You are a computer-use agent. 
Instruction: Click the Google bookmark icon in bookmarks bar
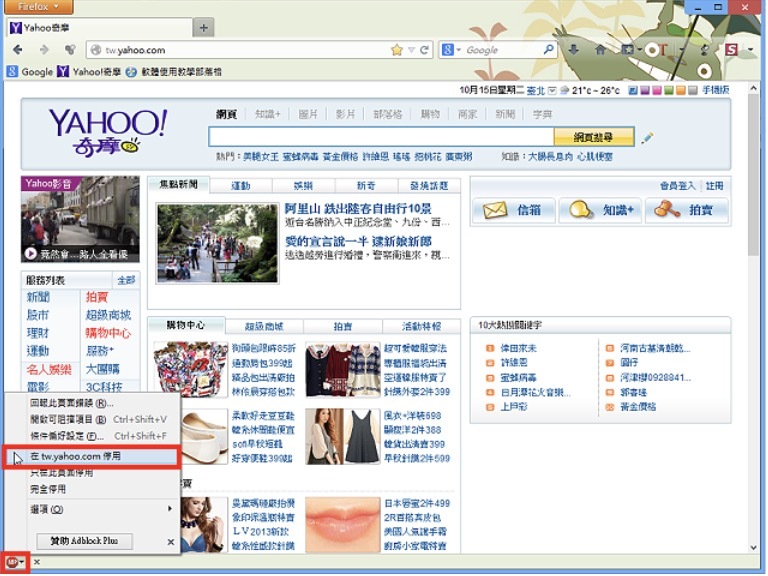(x=12, y=72)
